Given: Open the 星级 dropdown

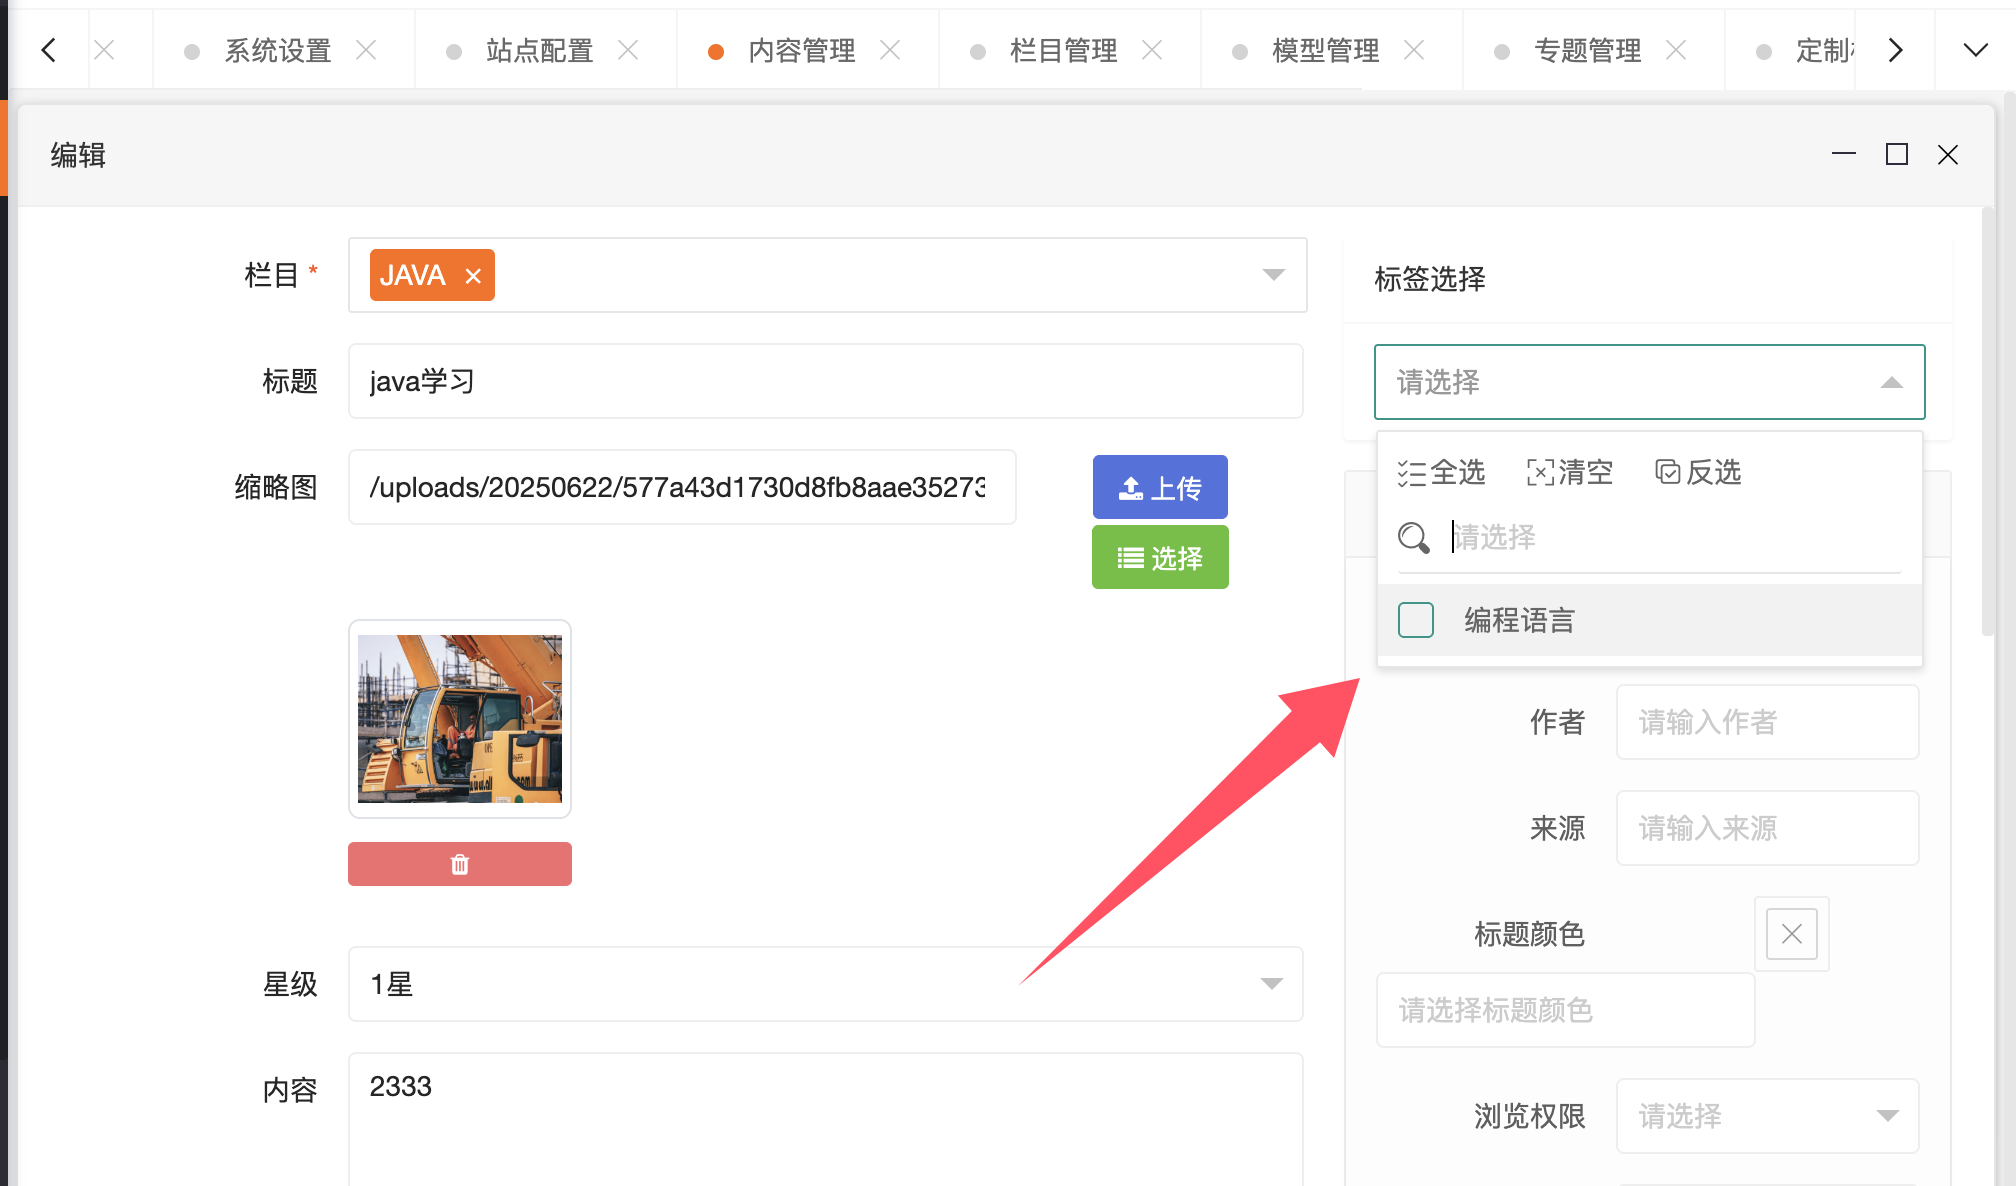Looking at the screenshot, I should 825,984.
